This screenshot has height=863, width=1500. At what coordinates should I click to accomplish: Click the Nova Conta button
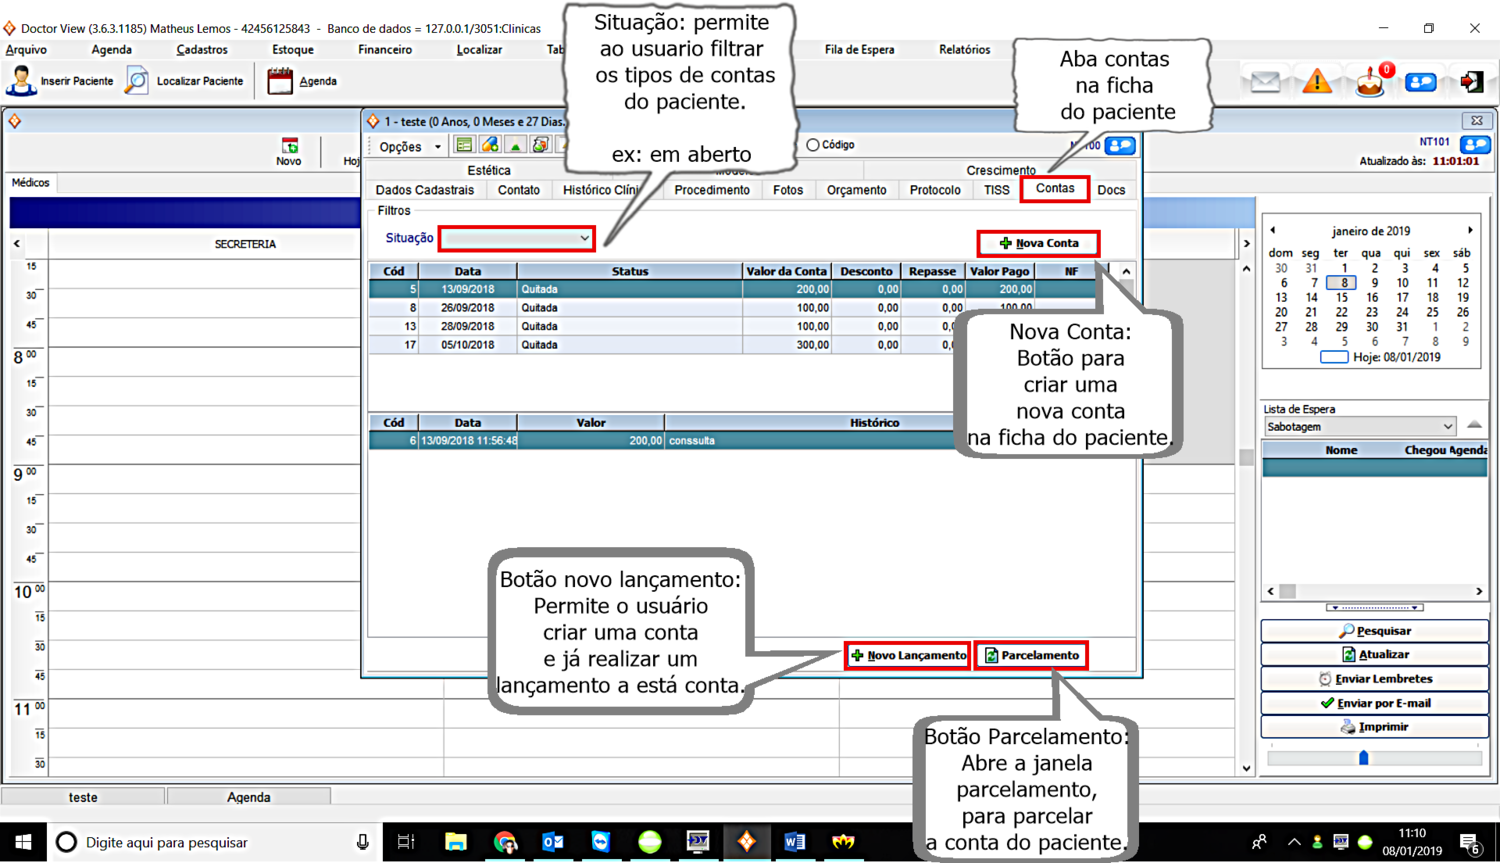[1038, 243]
